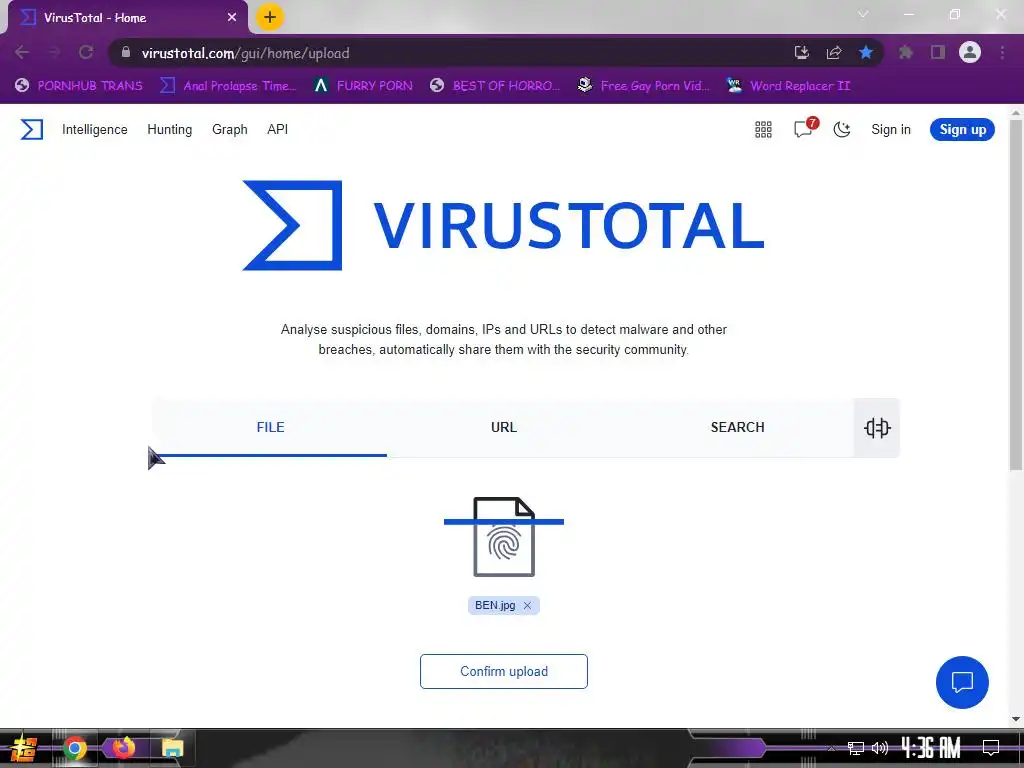Toggle dark mode moon icon
The image size is (1024, 768).
pyautogui.click(x=842, y=129)
